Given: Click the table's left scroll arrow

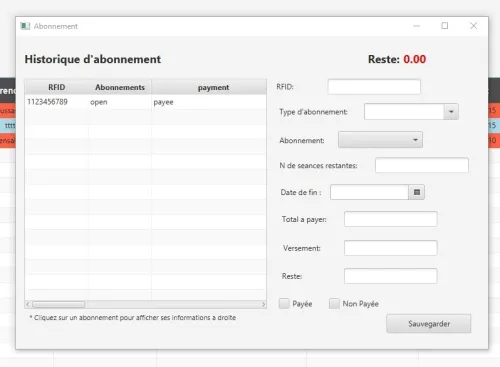Looking at the screenshot, I should coord(28,304).
